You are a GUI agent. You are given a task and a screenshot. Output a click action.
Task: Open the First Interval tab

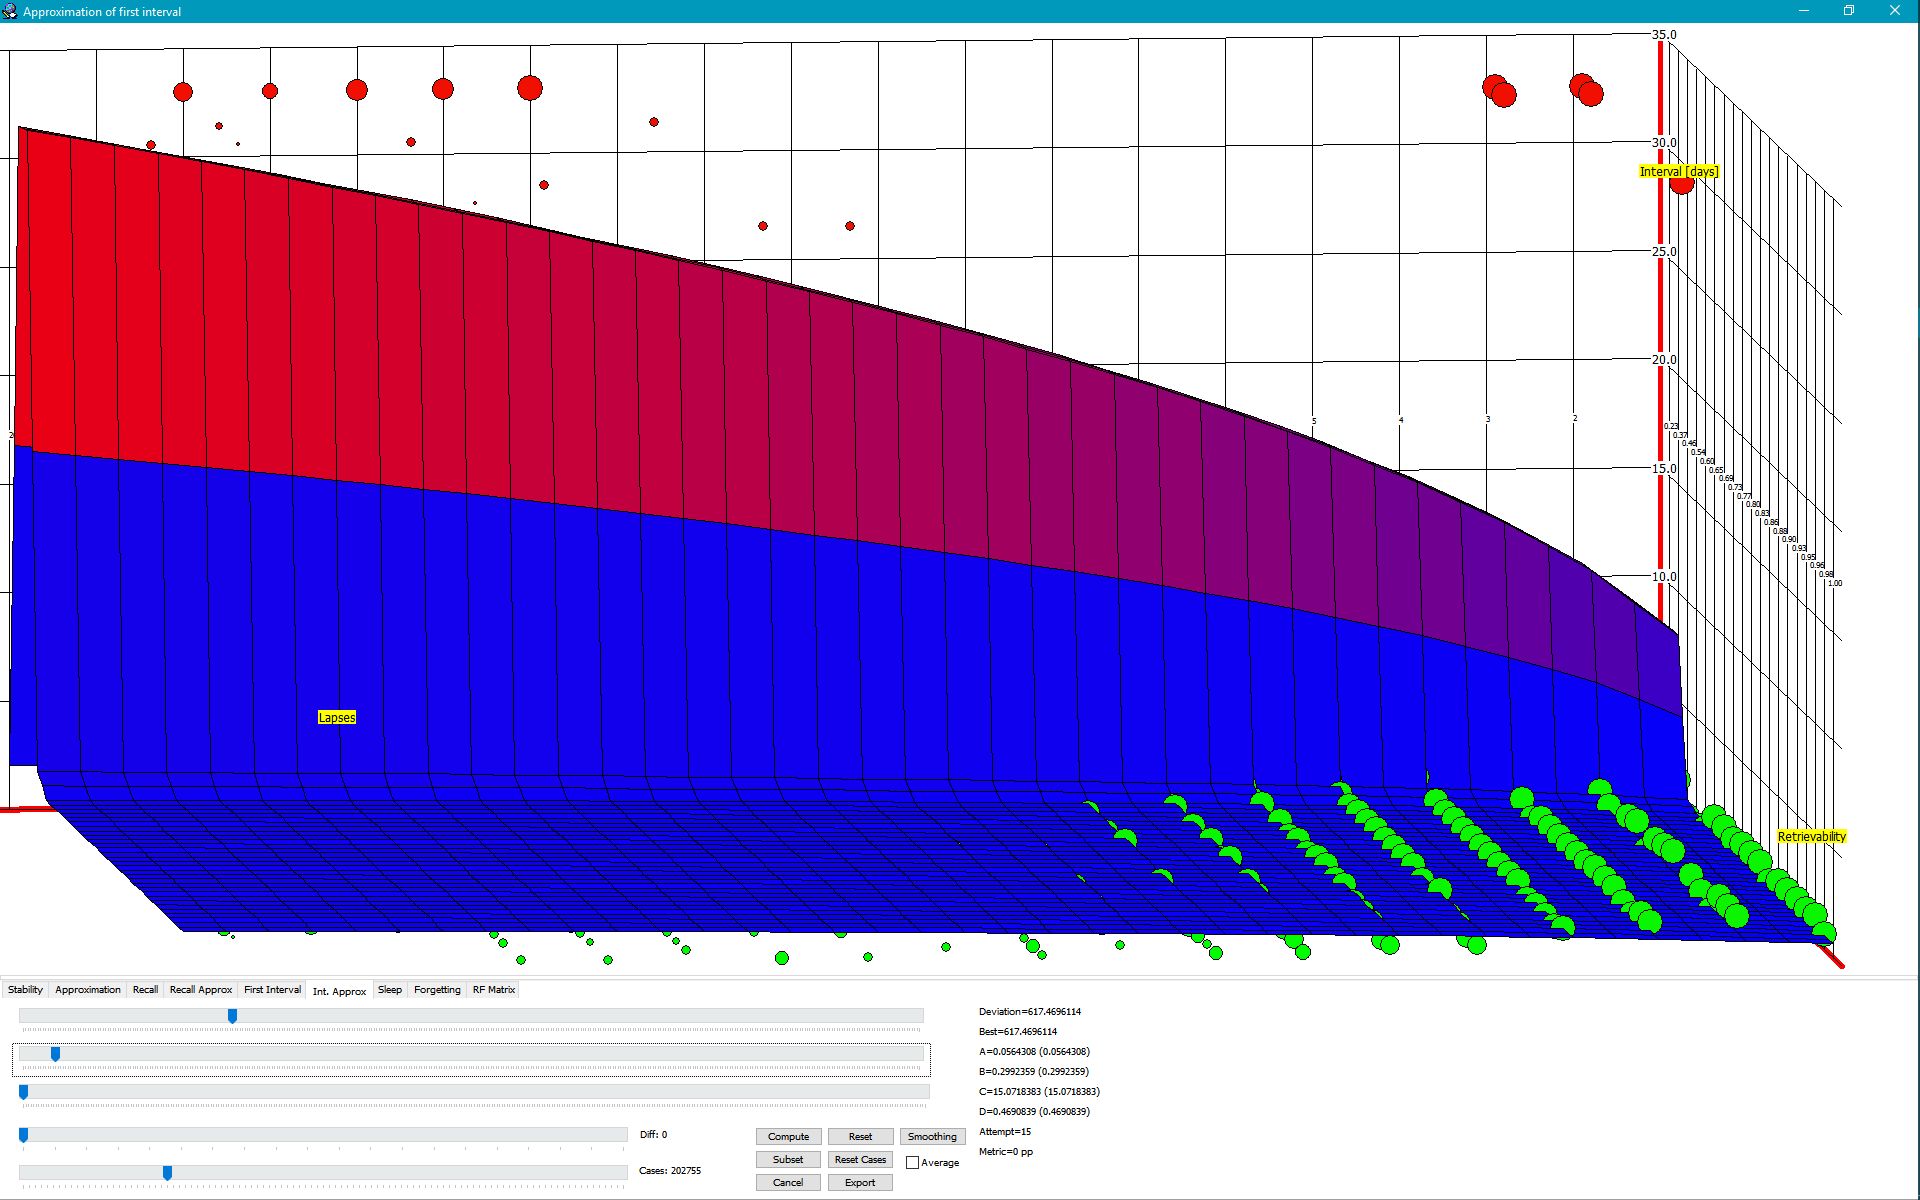coord(272,990)
